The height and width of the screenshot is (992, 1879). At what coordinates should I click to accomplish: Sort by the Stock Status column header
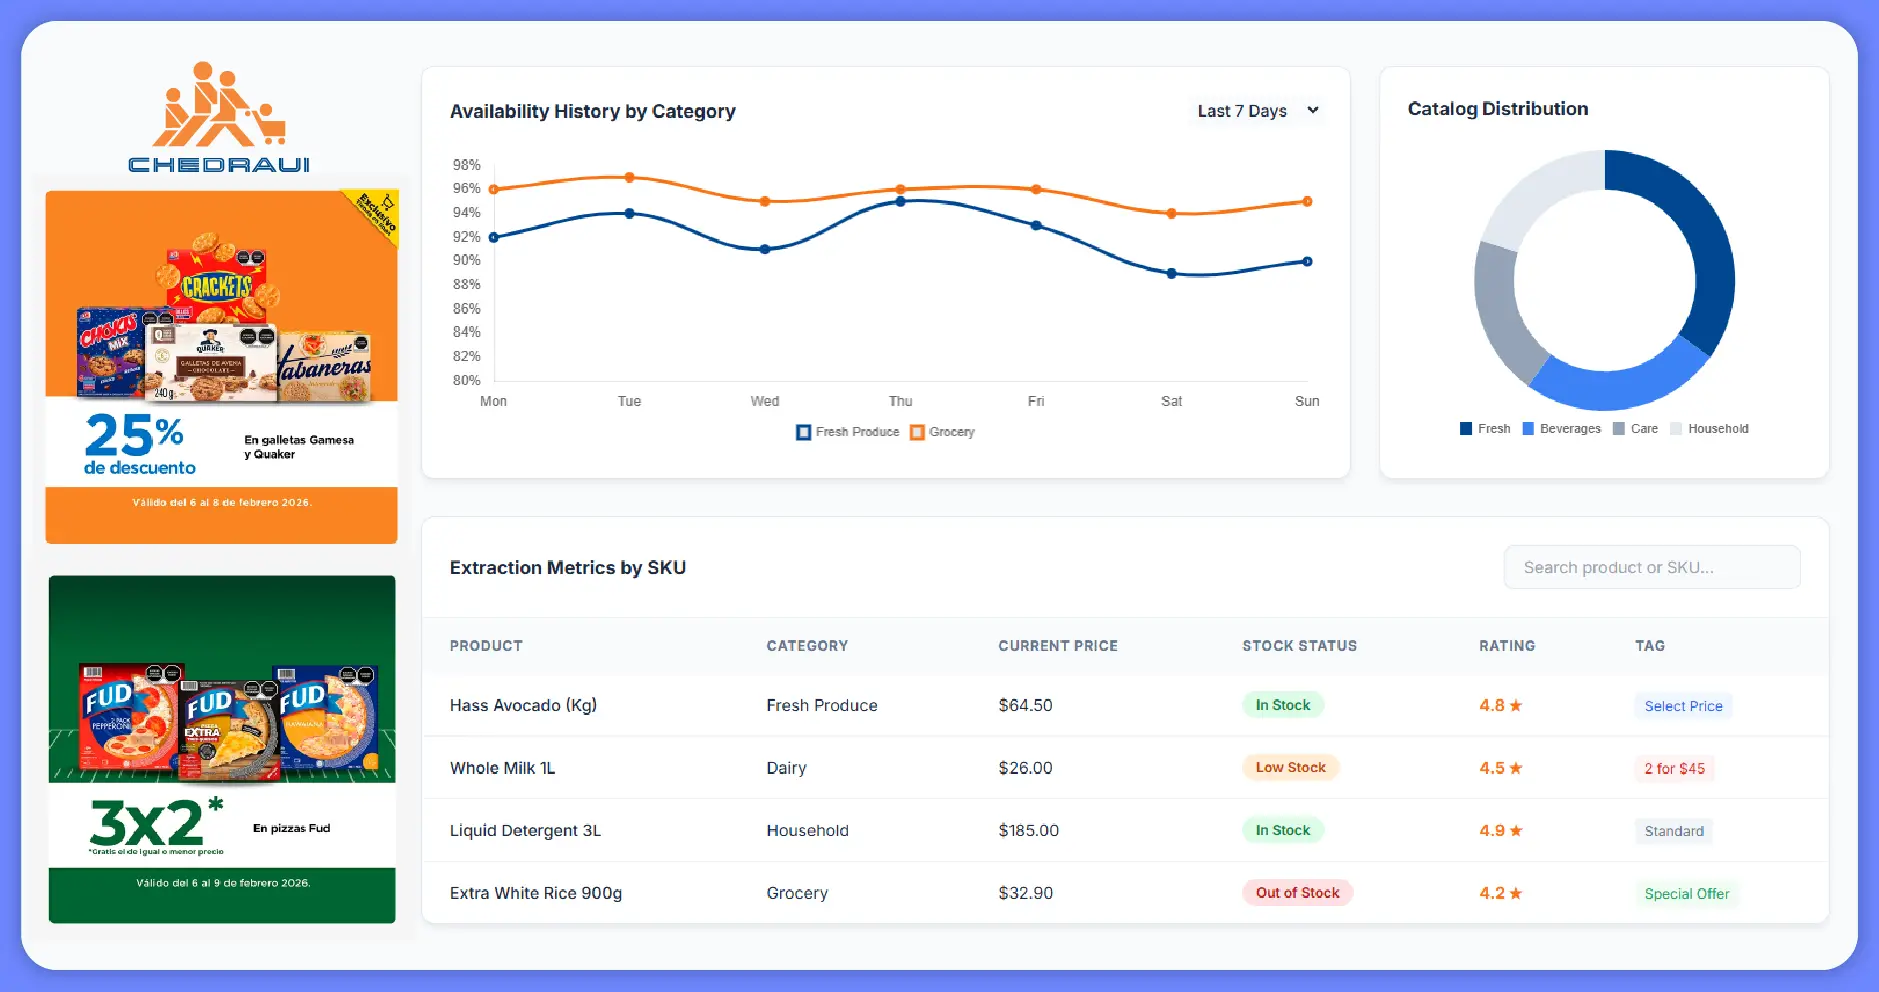click(x=1299, y=646)
